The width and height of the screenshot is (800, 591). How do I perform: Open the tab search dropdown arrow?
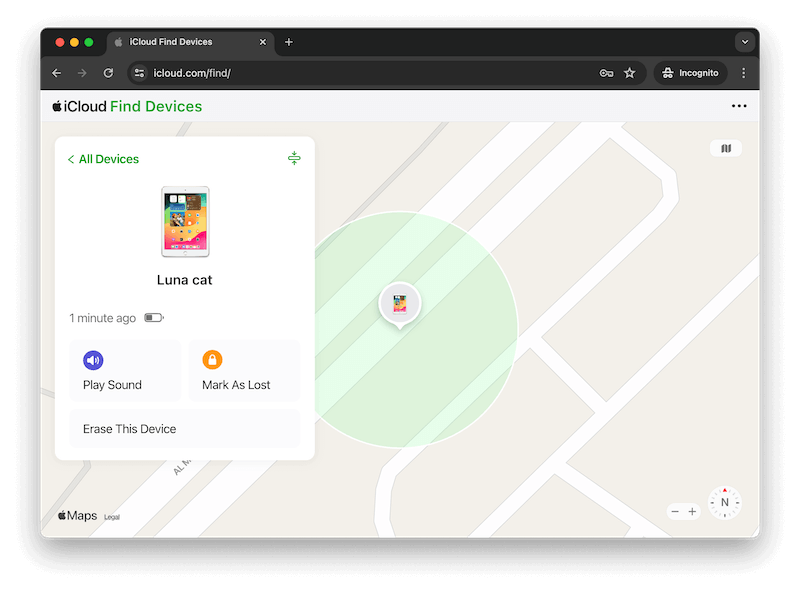(x=745, y=42)
